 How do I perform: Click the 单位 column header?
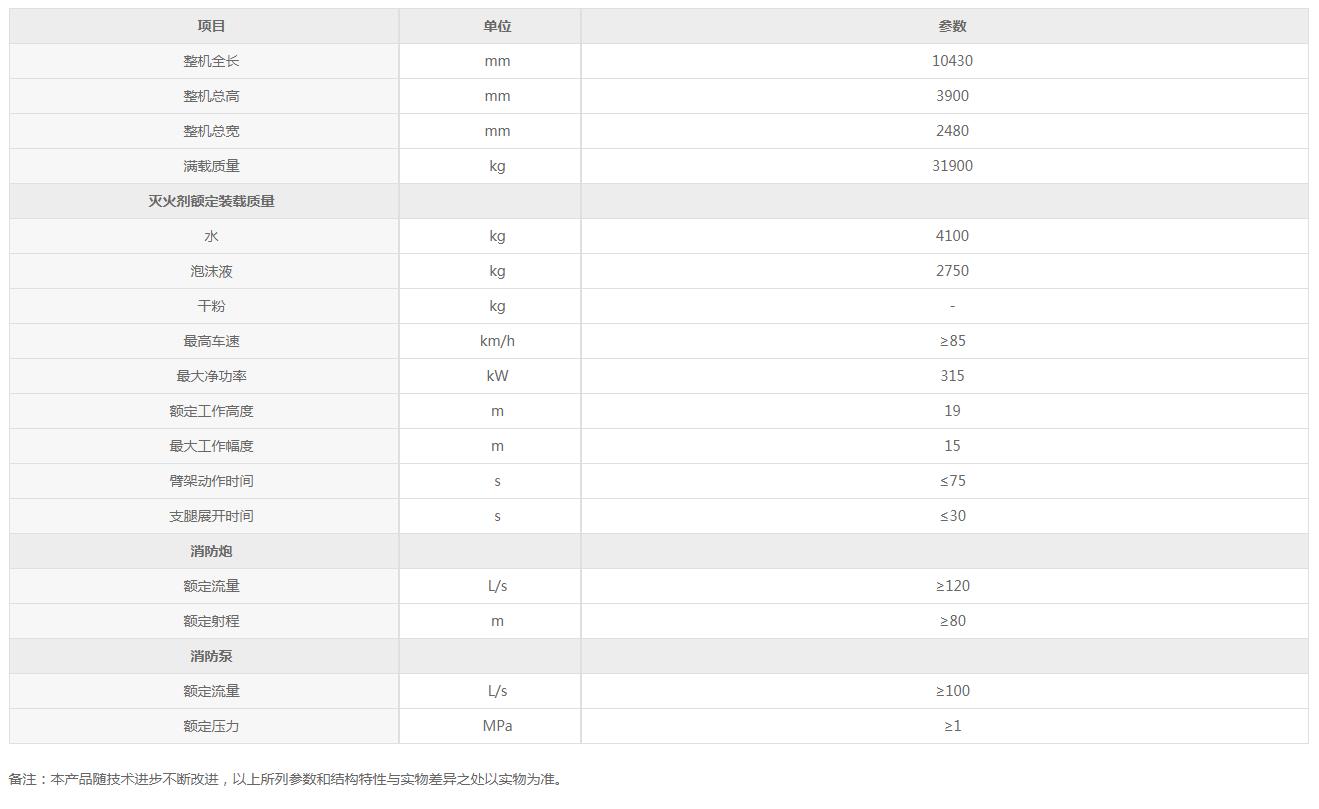pyautogui.click(x=497, y=26)
